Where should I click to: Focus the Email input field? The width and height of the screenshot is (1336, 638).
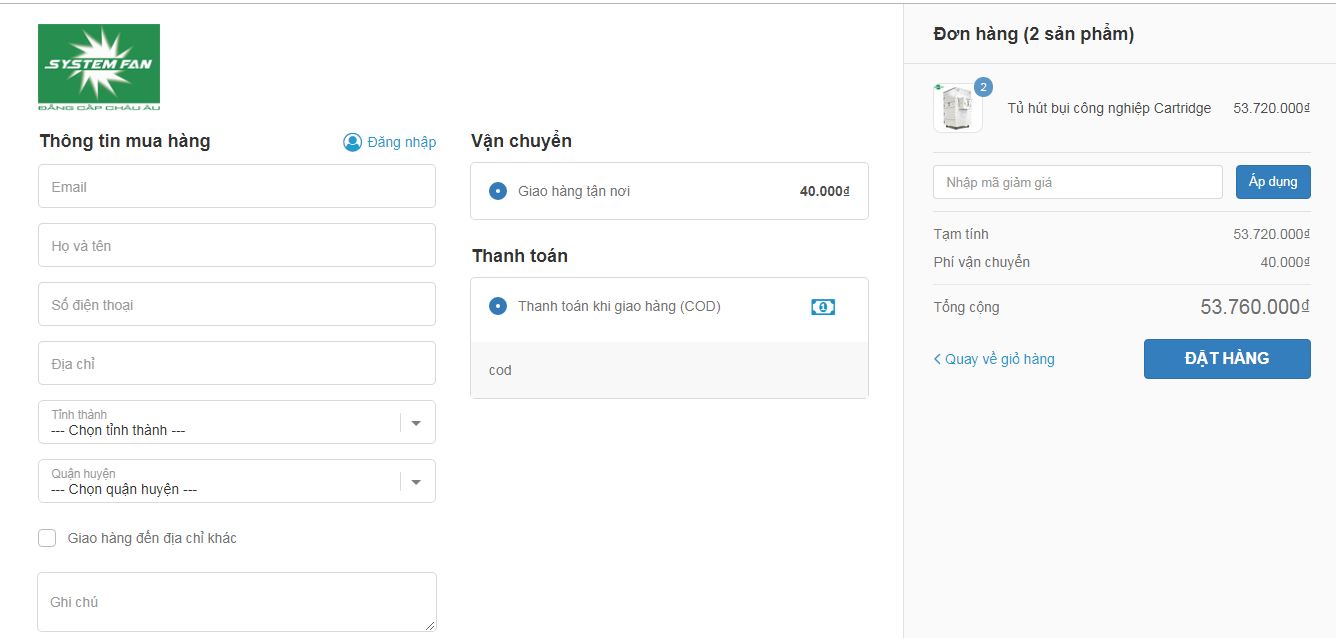tap(236, 187)
